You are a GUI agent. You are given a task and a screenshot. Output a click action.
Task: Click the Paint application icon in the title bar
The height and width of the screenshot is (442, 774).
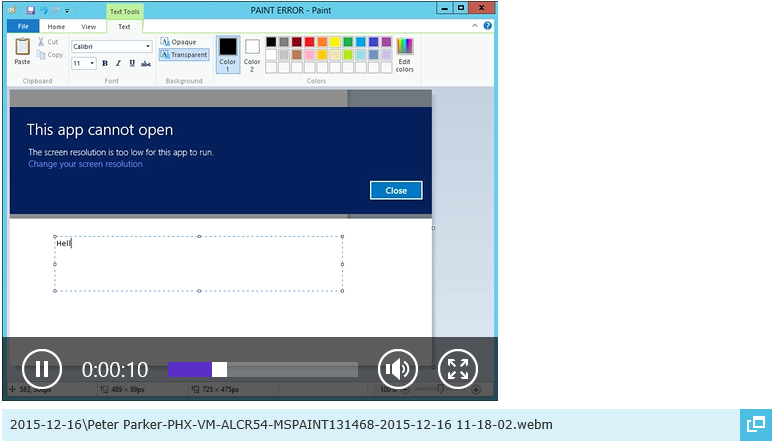pyautogui.click(x=11, y=10)
